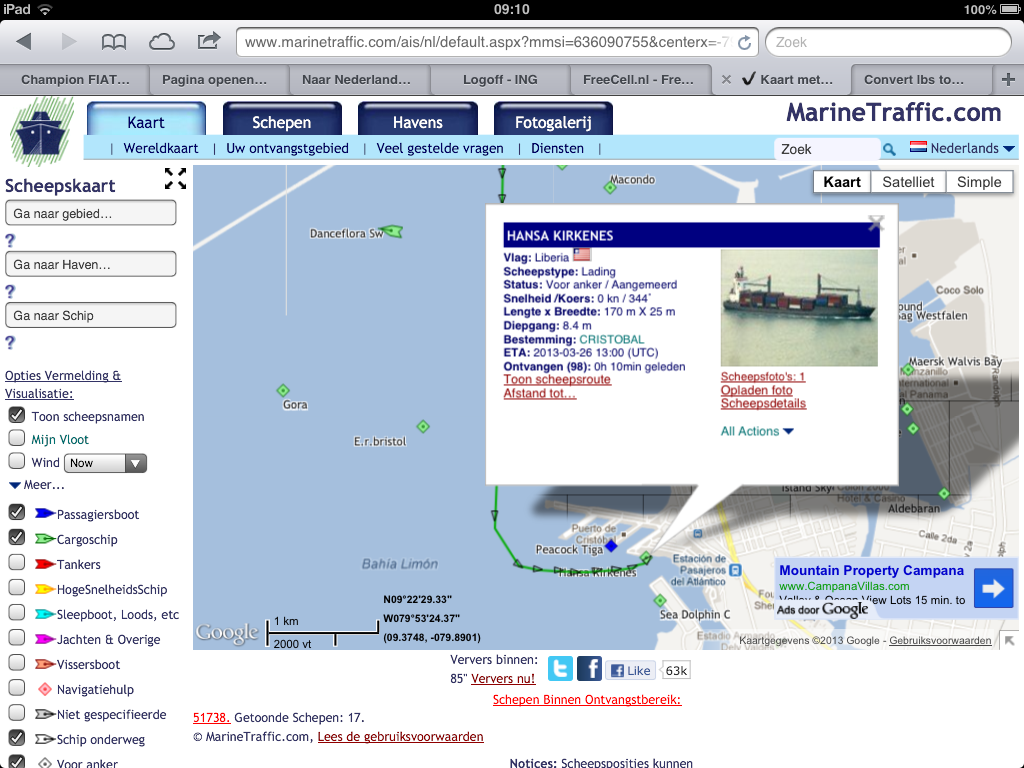Click the Macondo ship marker
Screen dimensions: 1024x768
[x=610, y=188]
